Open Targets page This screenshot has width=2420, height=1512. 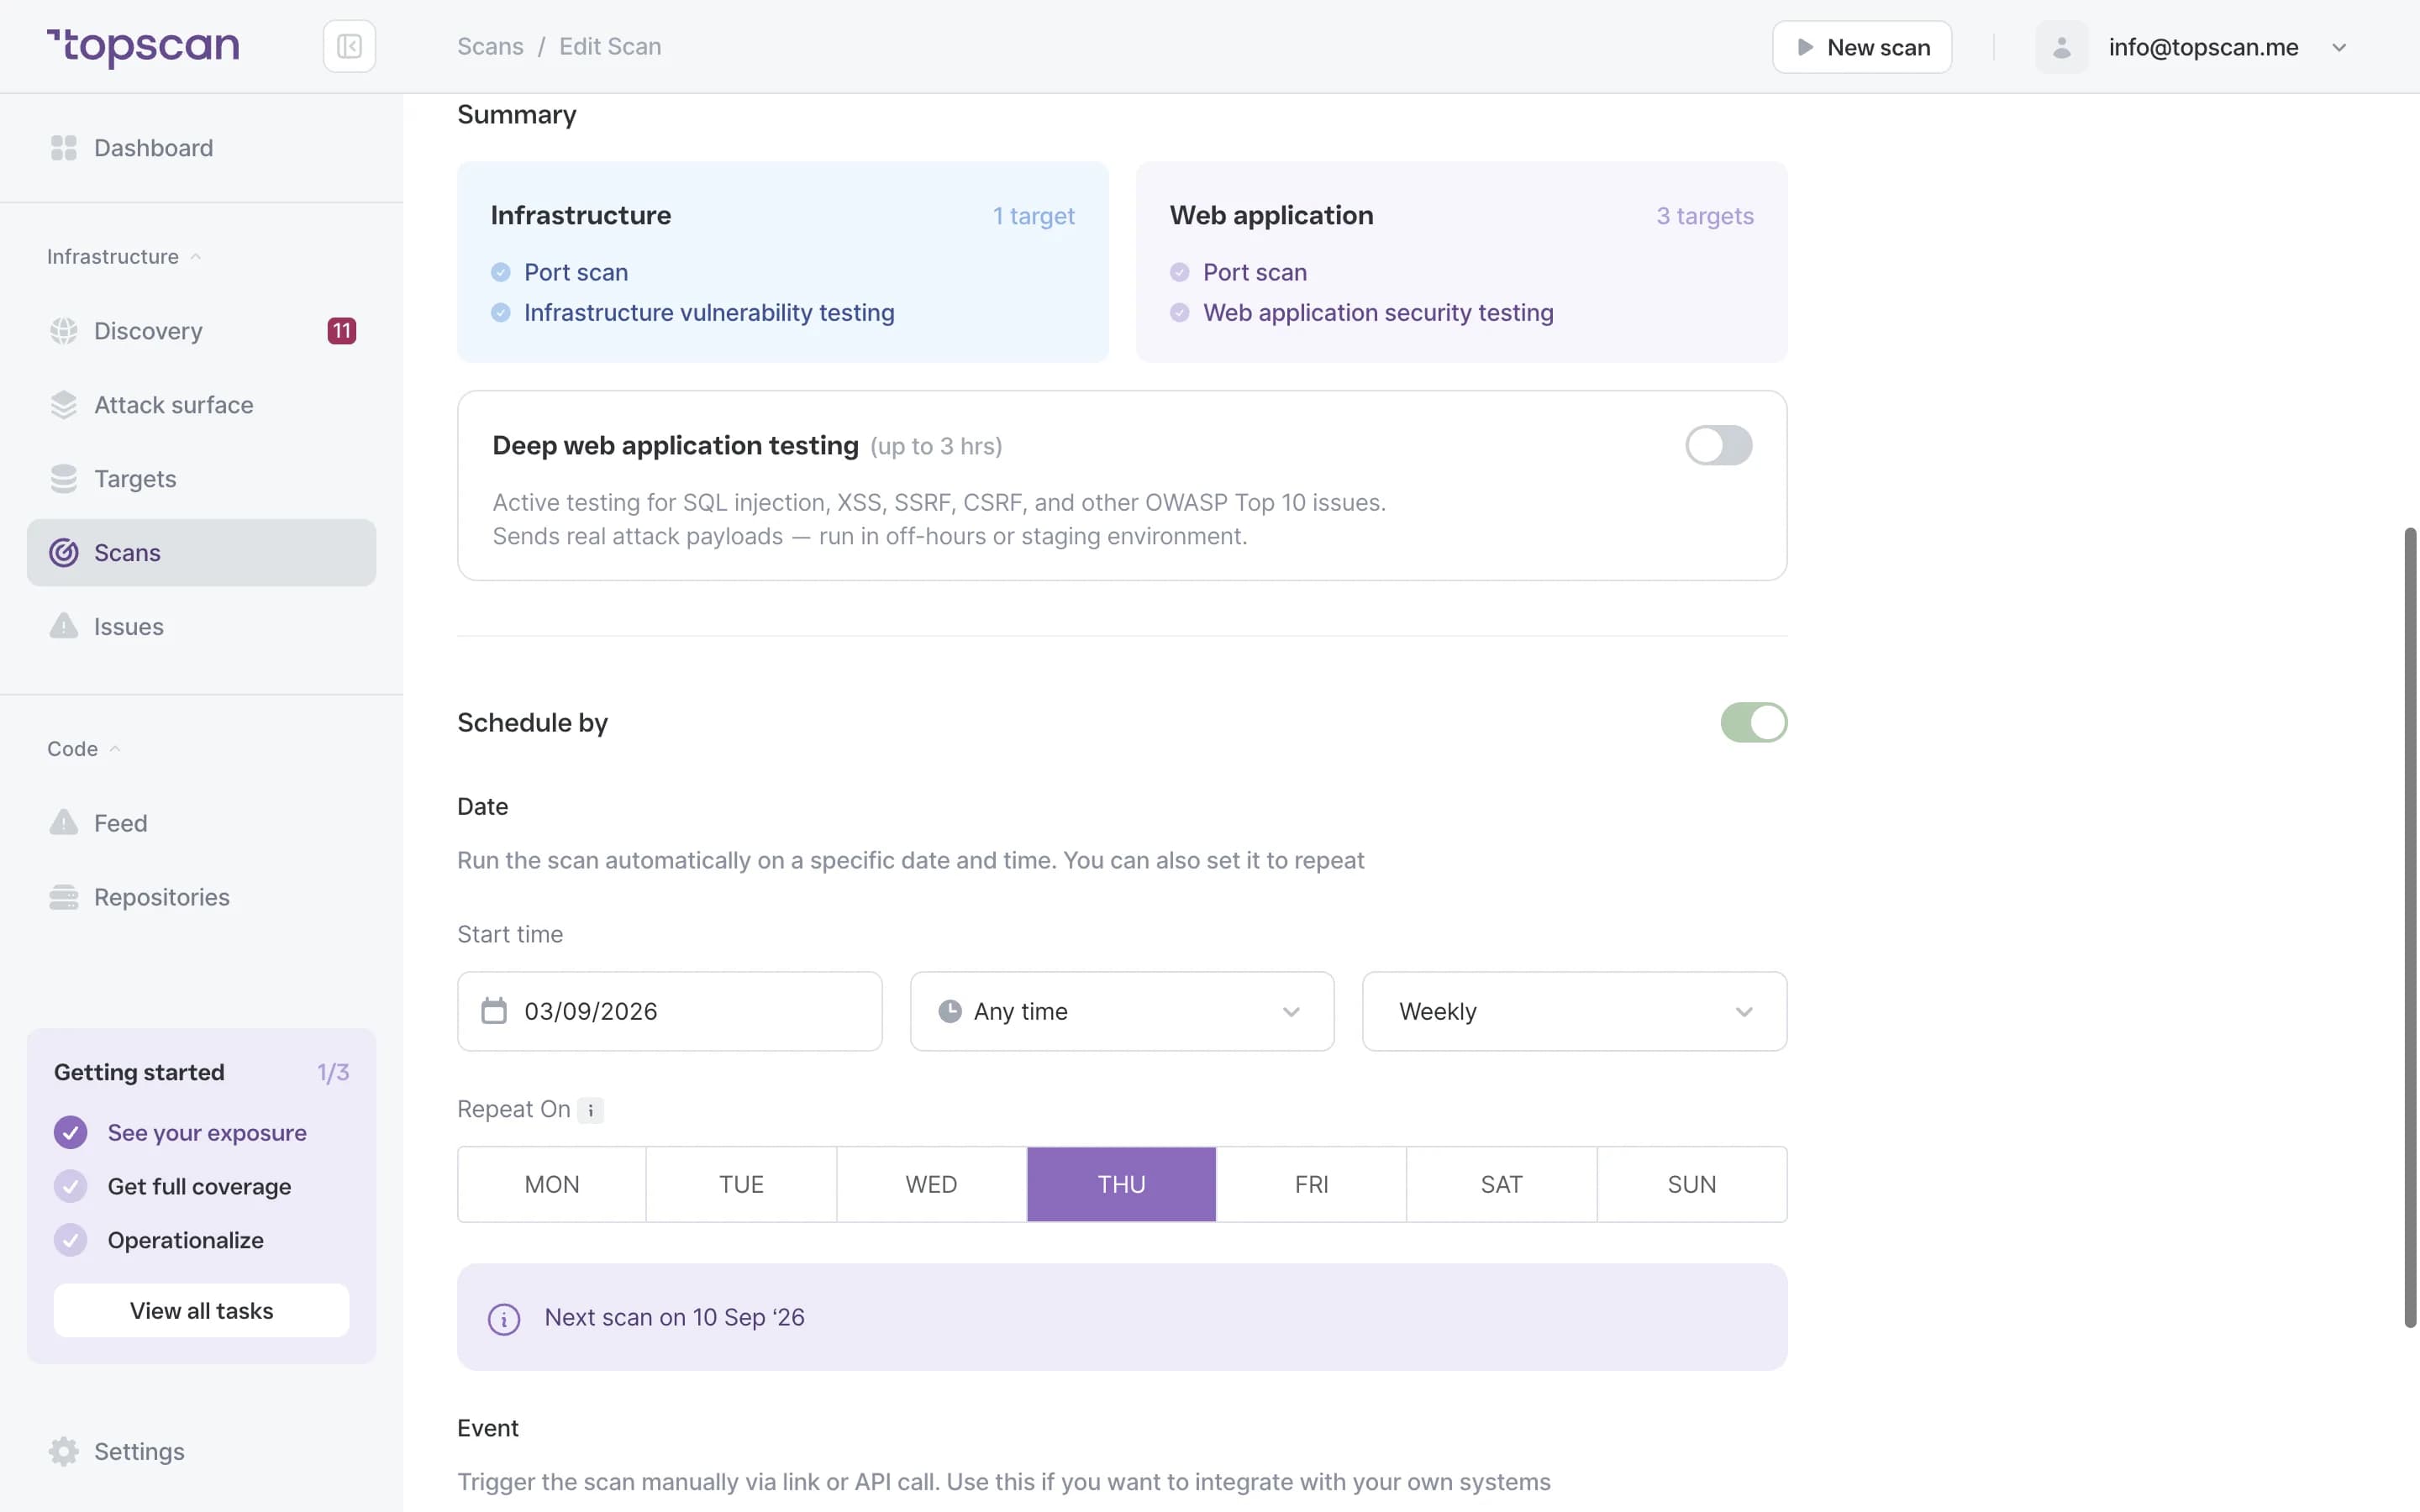[x=201, y=479]
